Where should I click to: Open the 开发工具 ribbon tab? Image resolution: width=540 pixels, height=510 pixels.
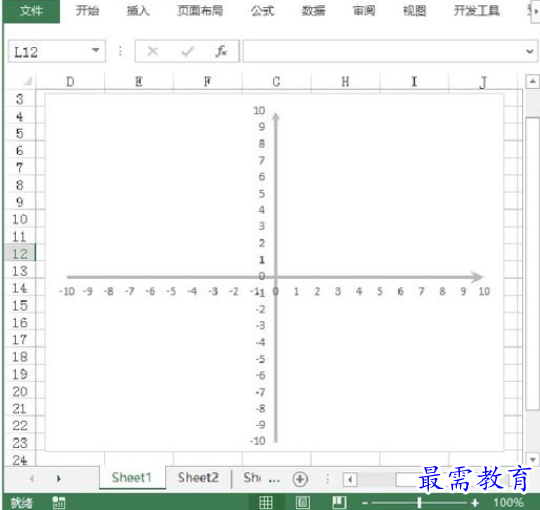pyautogui.click(x=477, y=11)
